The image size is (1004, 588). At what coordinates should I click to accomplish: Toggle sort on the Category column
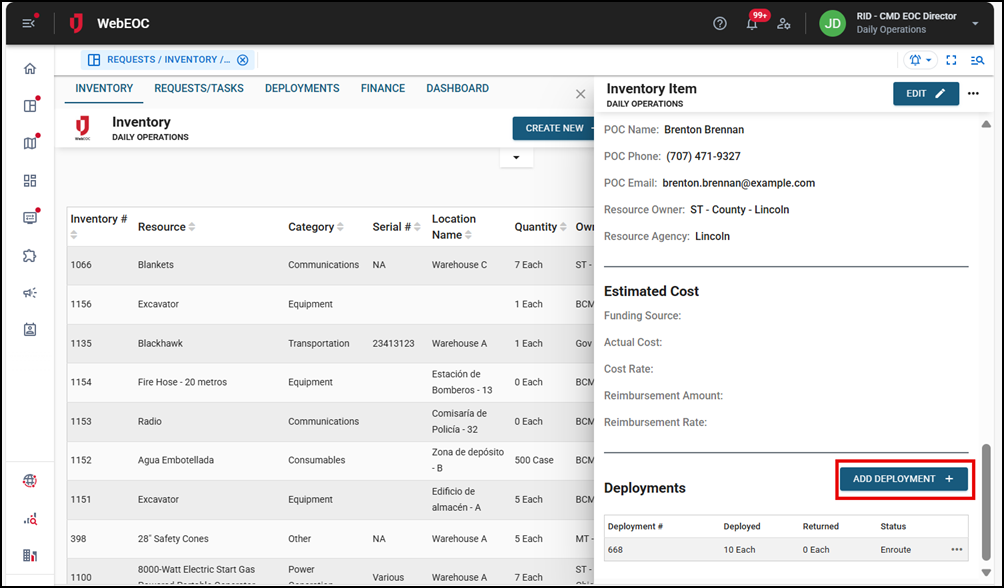click(x=341, y=227)
